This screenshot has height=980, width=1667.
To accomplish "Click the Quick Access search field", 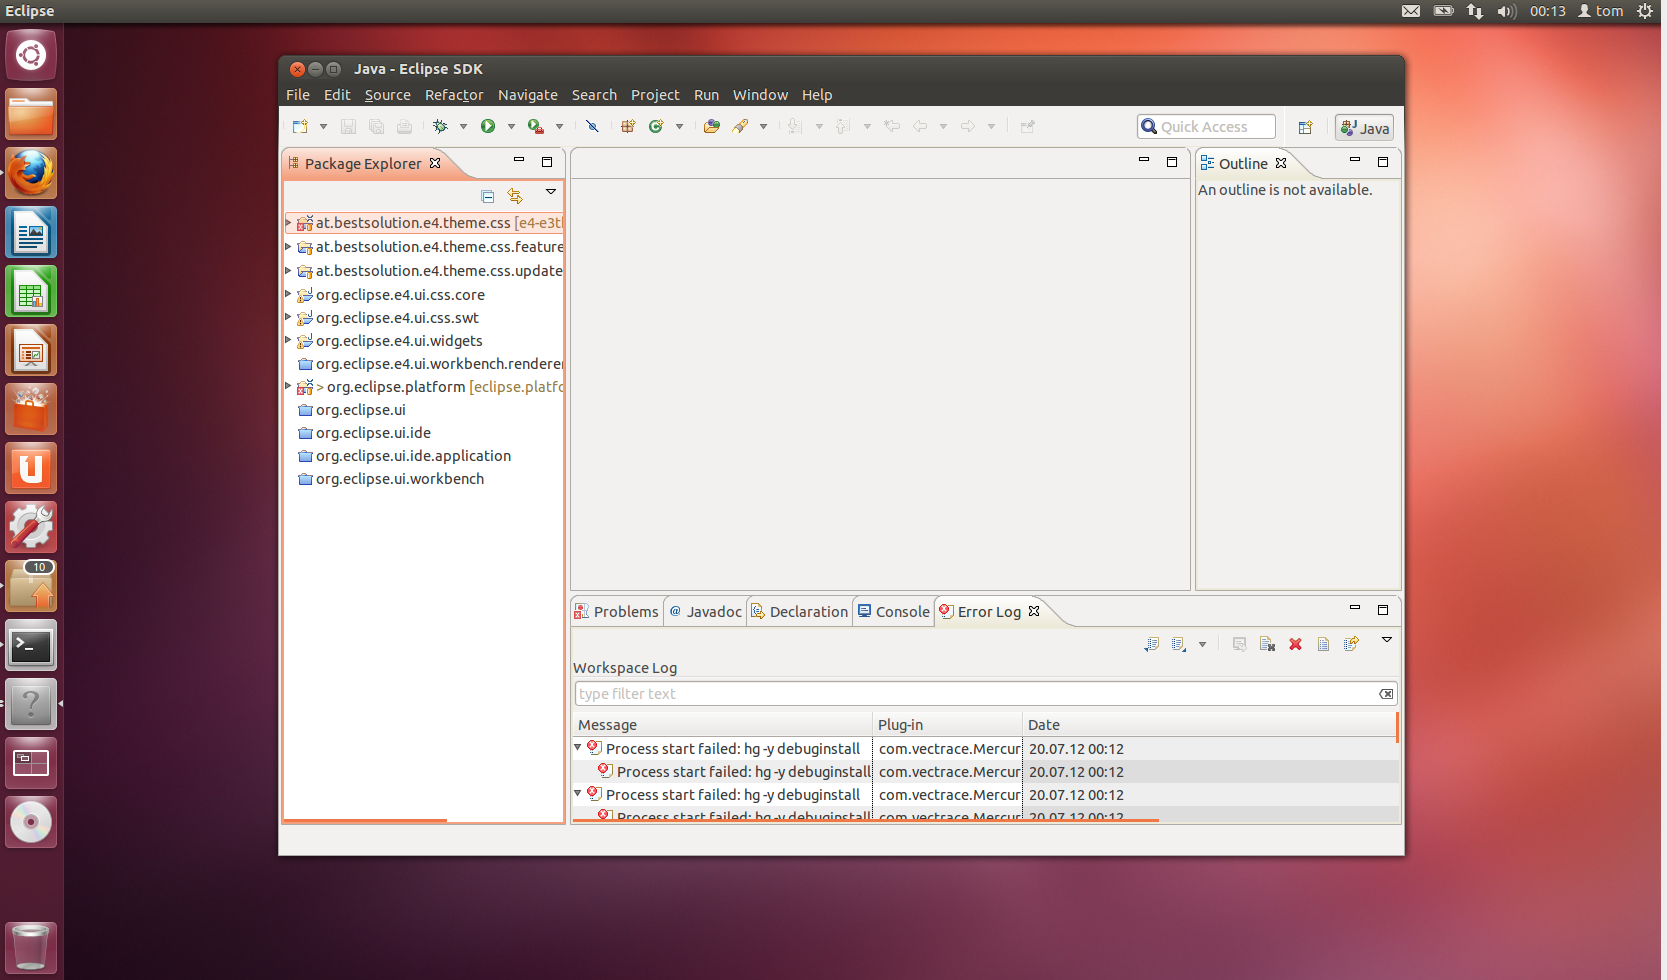I will pyautogui.click(x=1206, y=127).
